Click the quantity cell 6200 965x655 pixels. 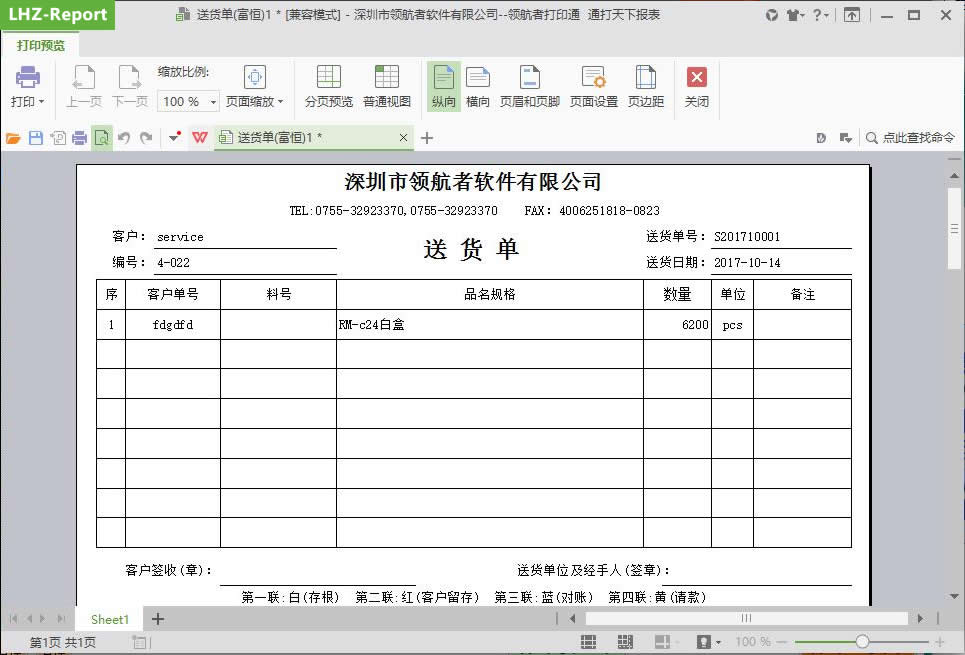tap(678, 324)
